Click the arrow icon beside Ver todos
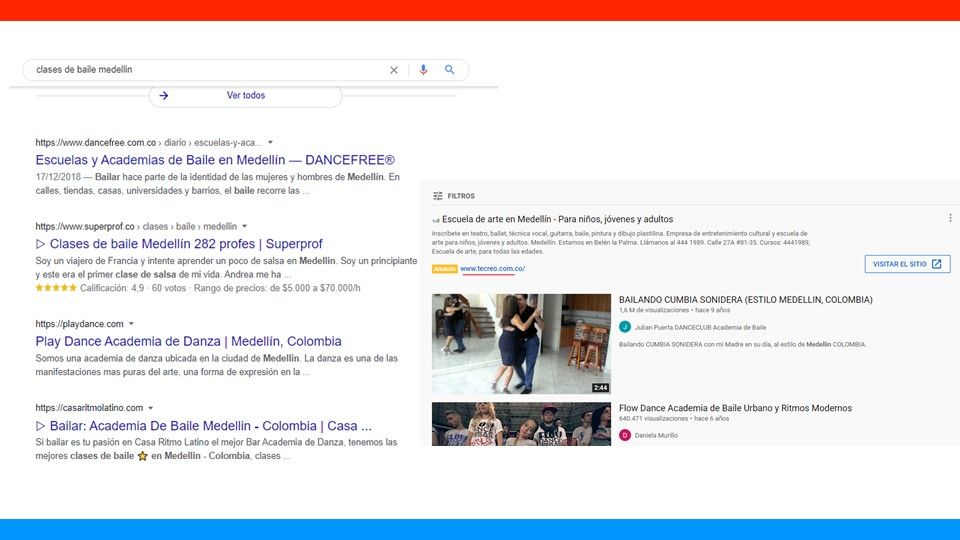Image resolution: width=960 pixels, height=540 pixels. [x=164, y=96]
